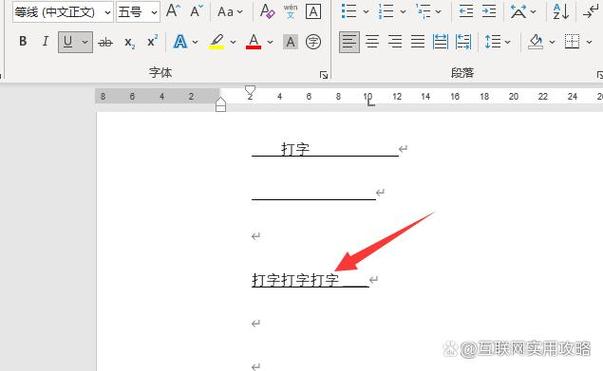The width and height of the screenshot is (603, 371).
Task: Apply borders button
Action: point(572,42)
